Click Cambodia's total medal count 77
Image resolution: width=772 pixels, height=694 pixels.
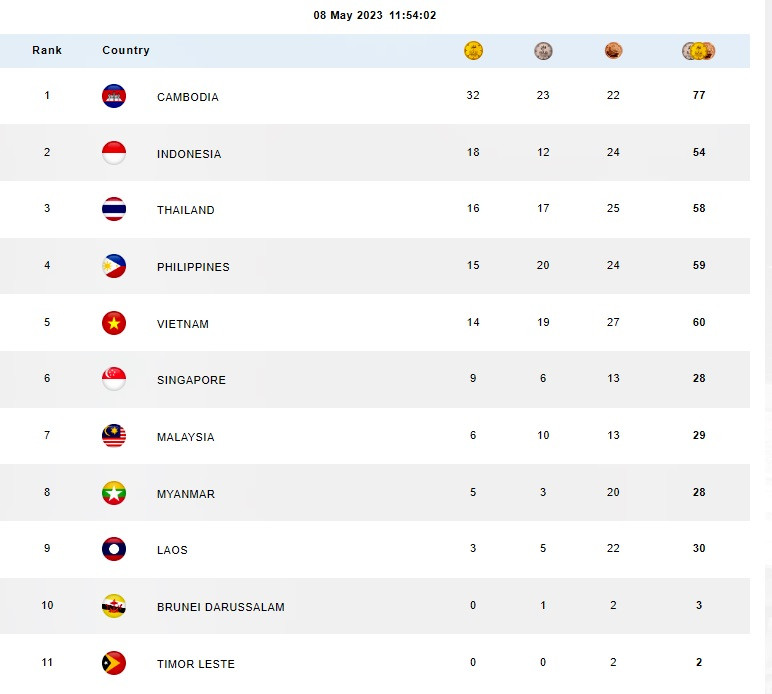click(x=699, y=96)
